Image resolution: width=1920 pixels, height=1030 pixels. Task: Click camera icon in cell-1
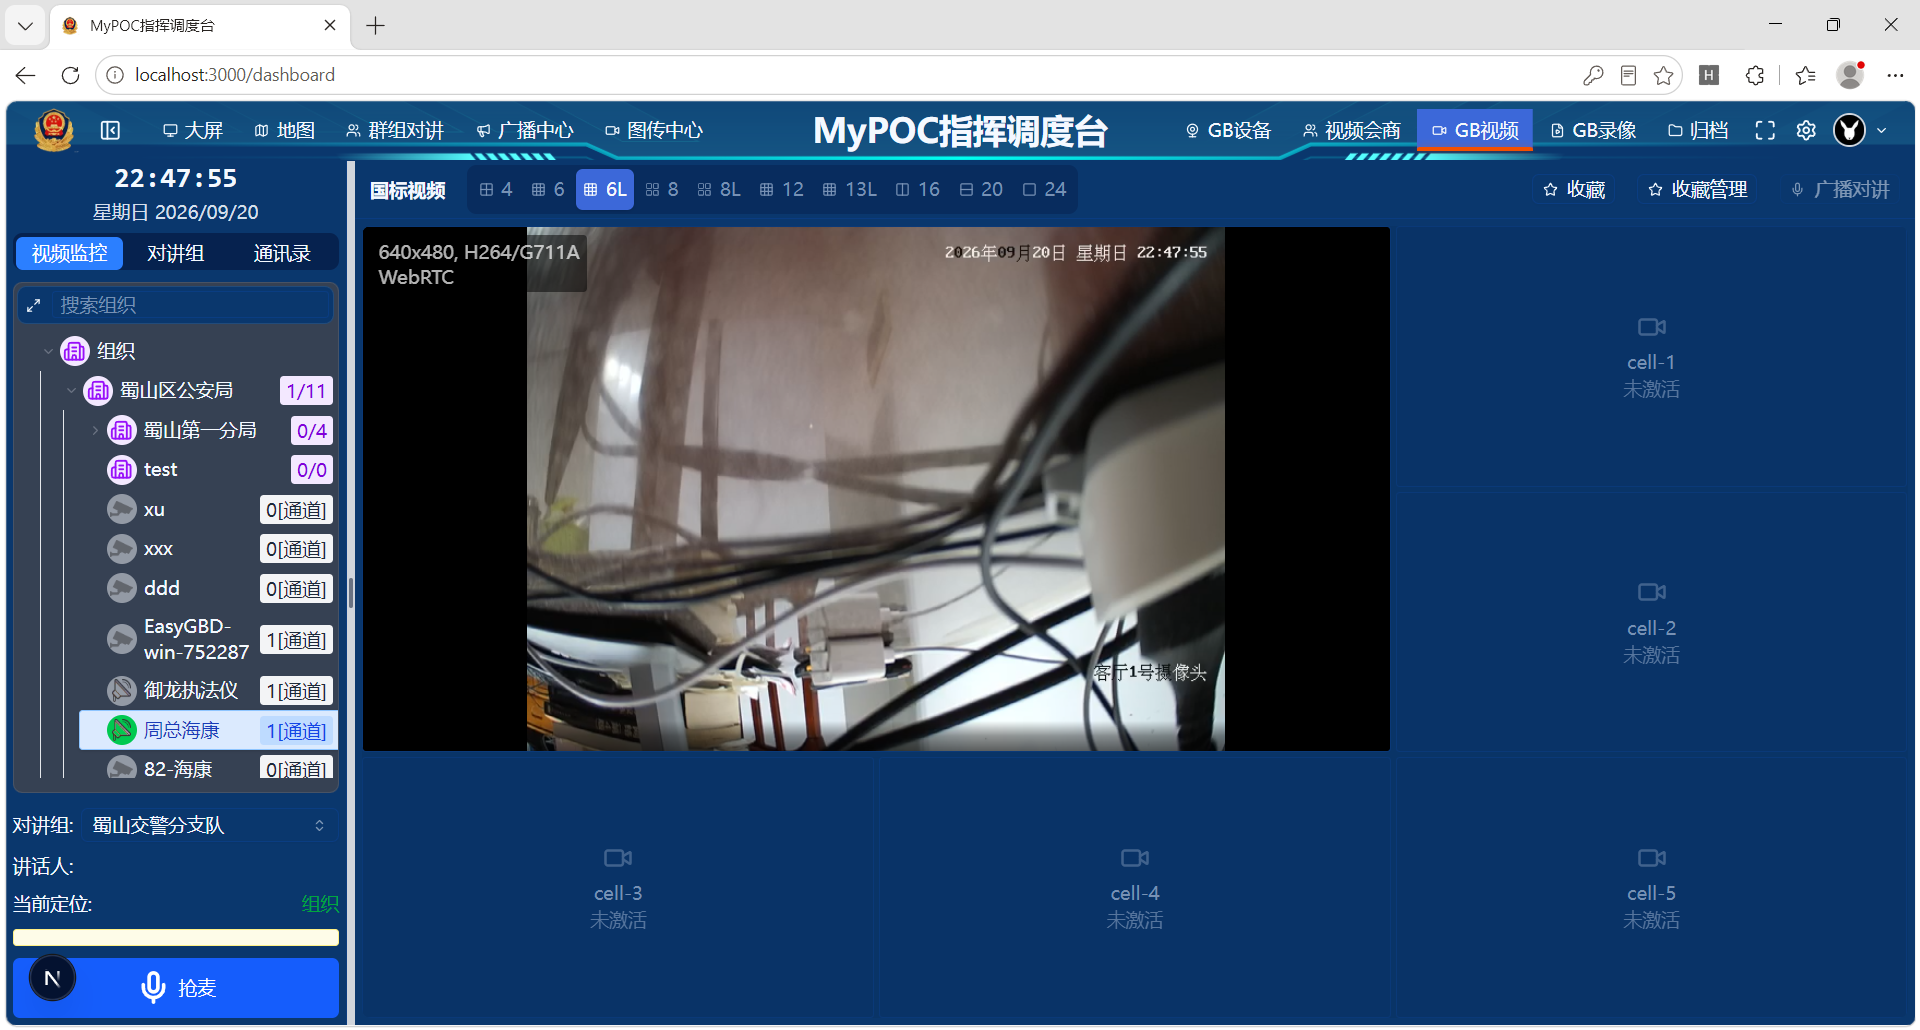coord(1651,327)
